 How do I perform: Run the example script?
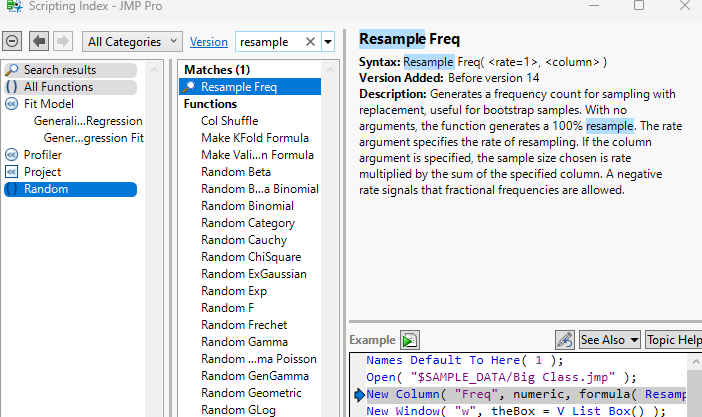[410, 340]
